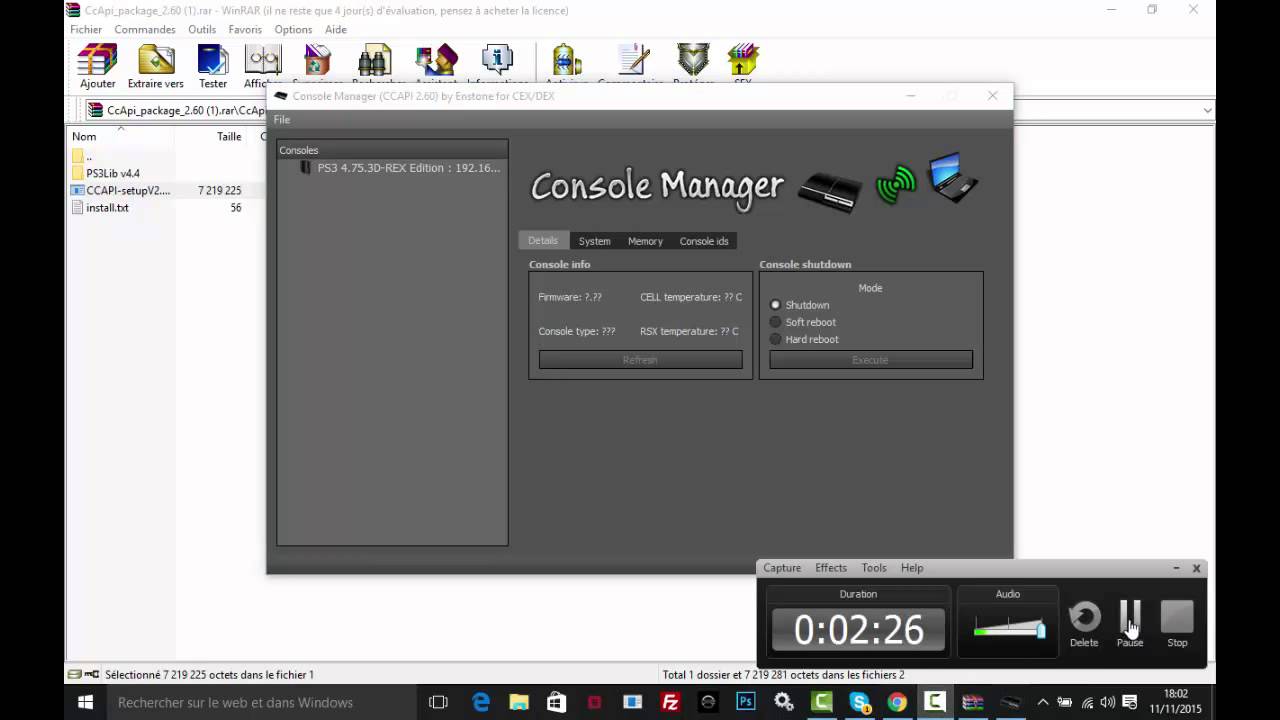
Task: Click the Commentaire icon in WinRAR toolbar
Action: pos(631,62)
